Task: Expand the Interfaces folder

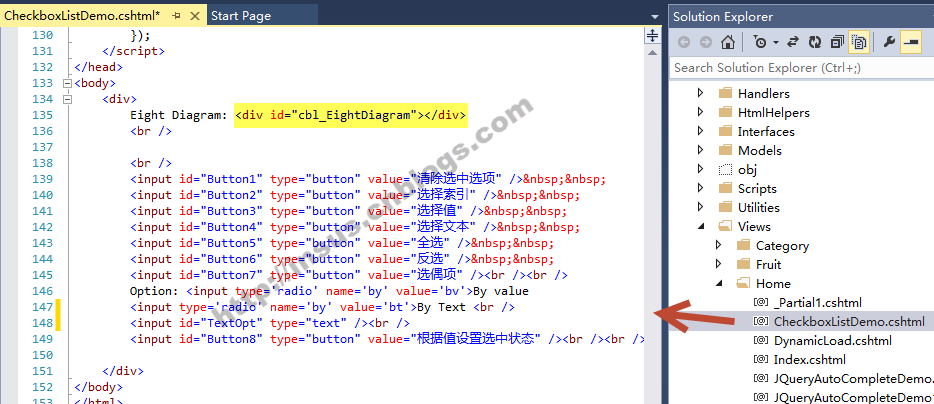Action: tap(700, 132)
